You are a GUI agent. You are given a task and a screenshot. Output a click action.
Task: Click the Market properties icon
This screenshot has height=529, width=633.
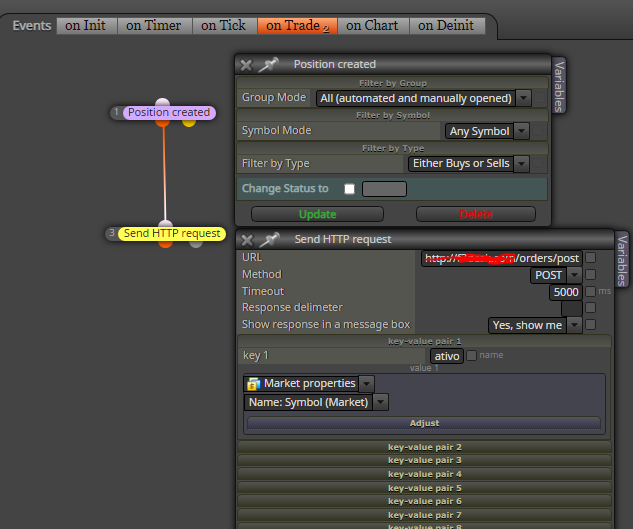coord(254,384)
